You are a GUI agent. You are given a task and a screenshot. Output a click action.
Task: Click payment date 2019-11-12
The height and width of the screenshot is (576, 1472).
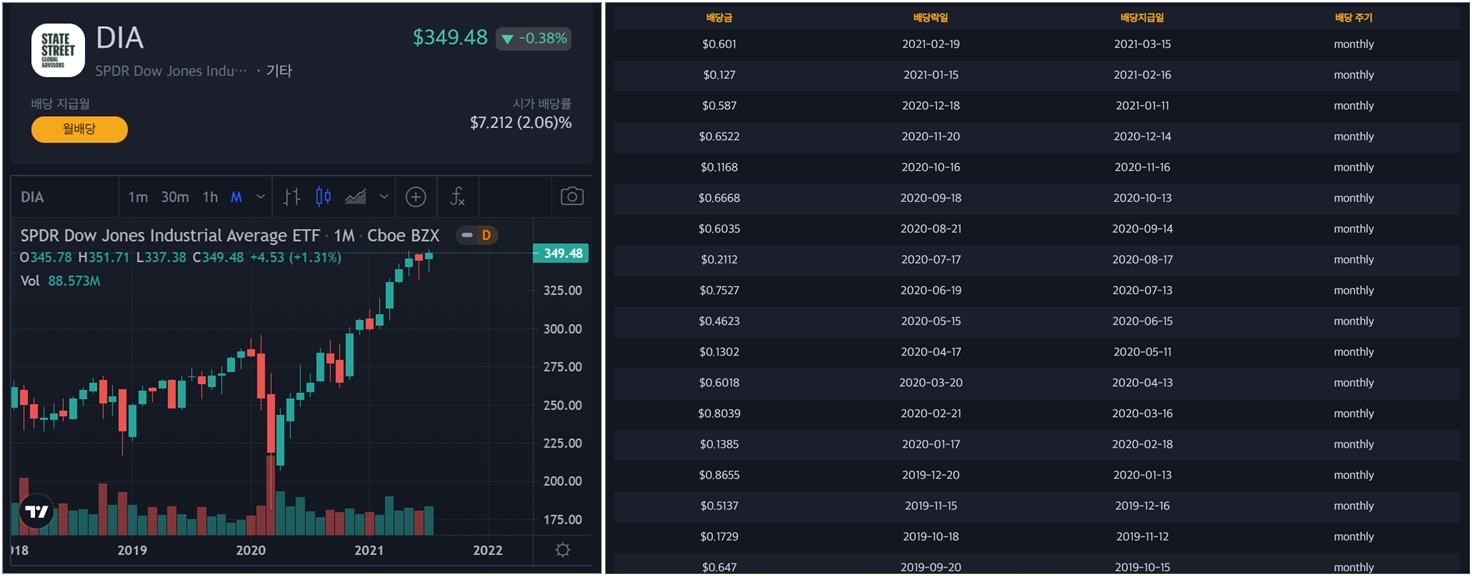click(1142, 537)
